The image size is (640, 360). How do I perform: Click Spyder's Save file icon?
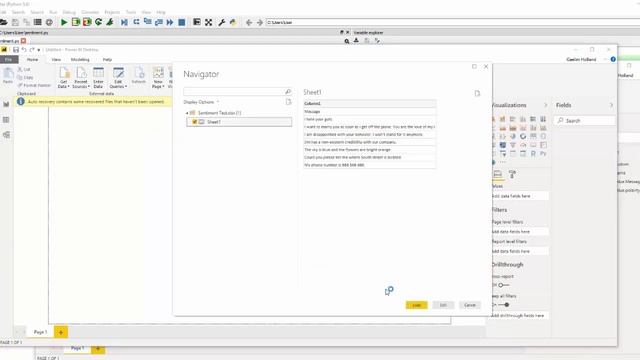[15, 22]
